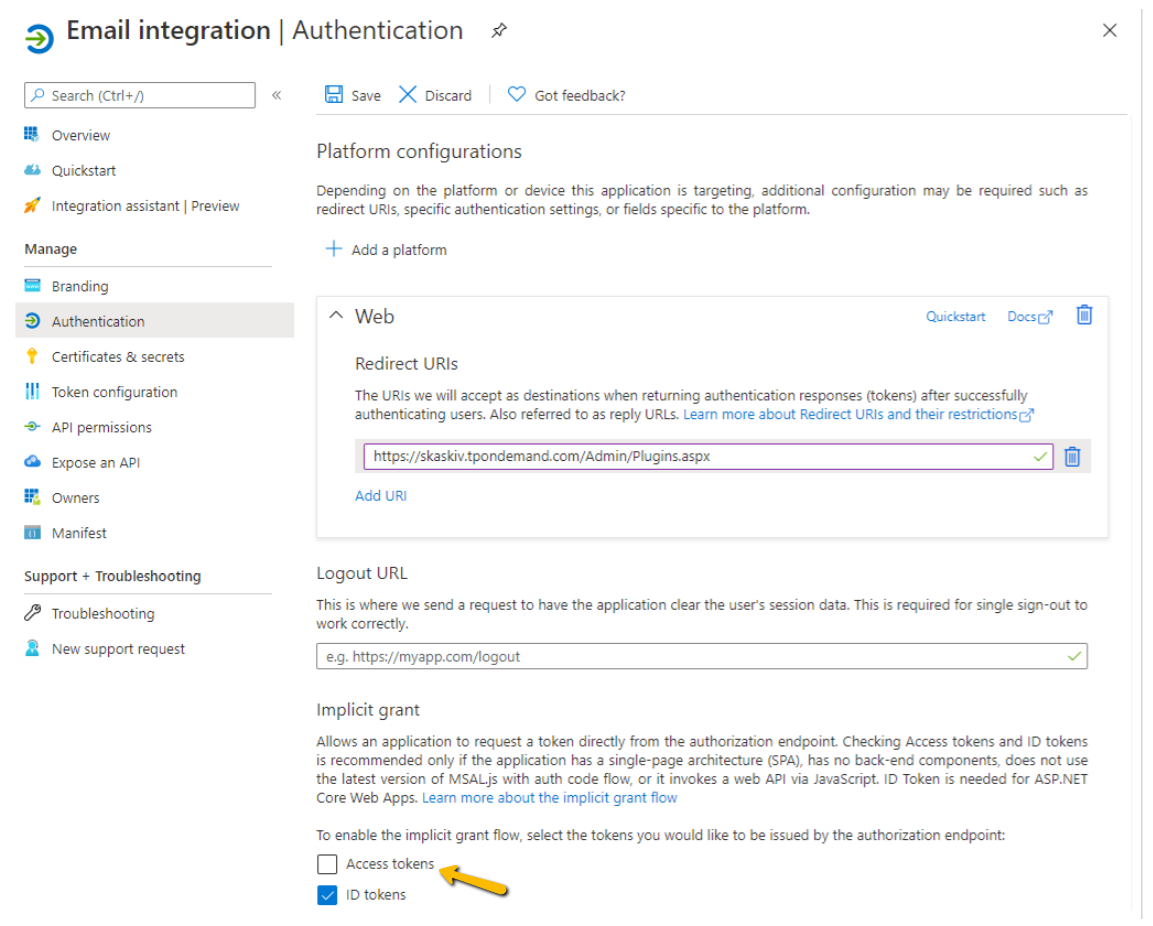Switch to the Branding section

click(80, 285)
